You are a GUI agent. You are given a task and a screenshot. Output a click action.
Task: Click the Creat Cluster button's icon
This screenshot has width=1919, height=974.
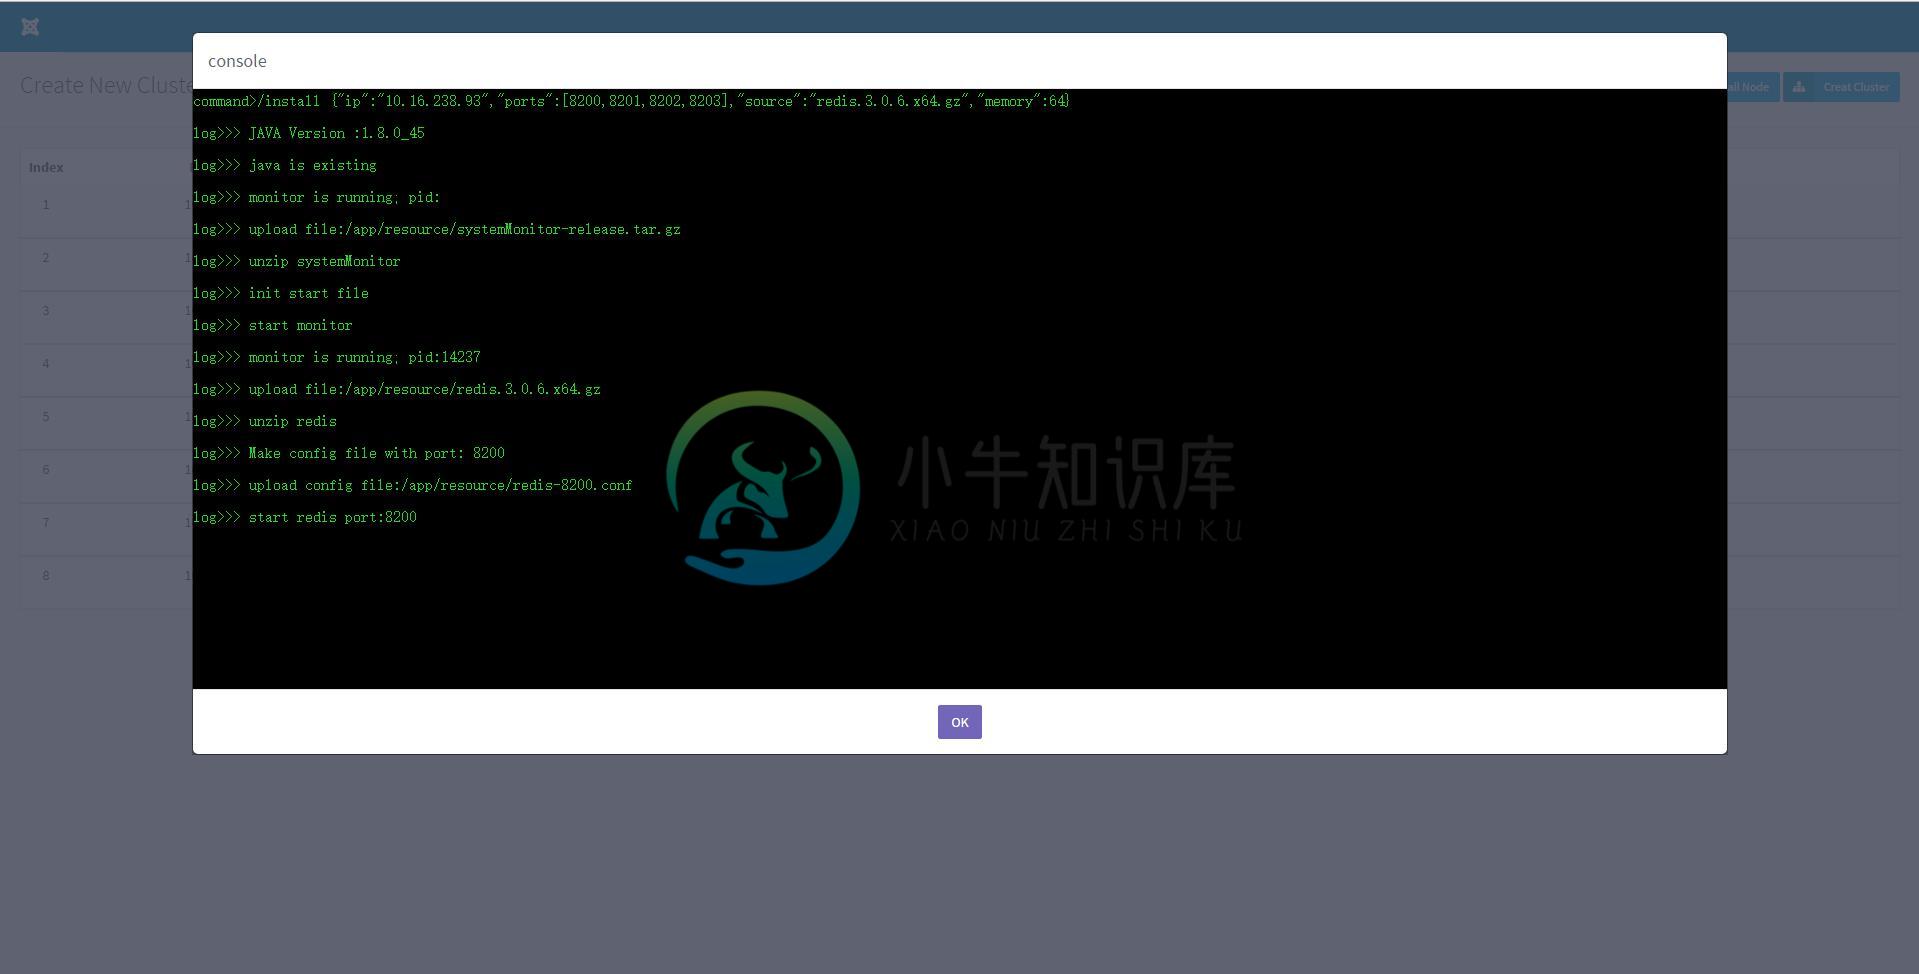[1799, 87]
